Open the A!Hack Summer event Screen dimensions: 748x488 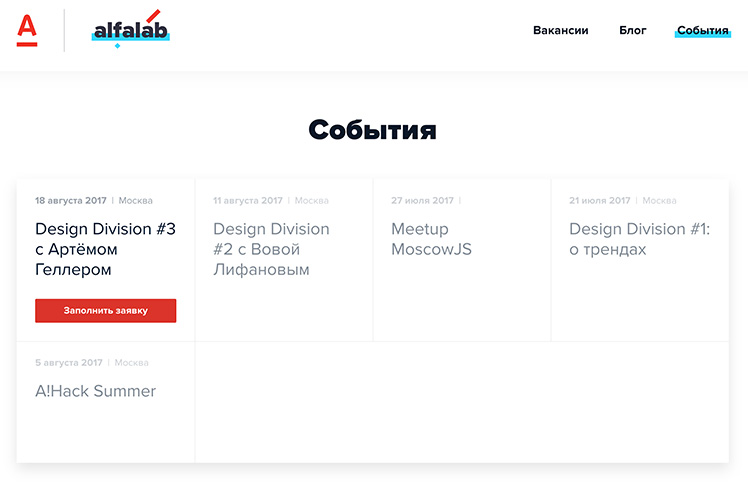coord(95,391)
